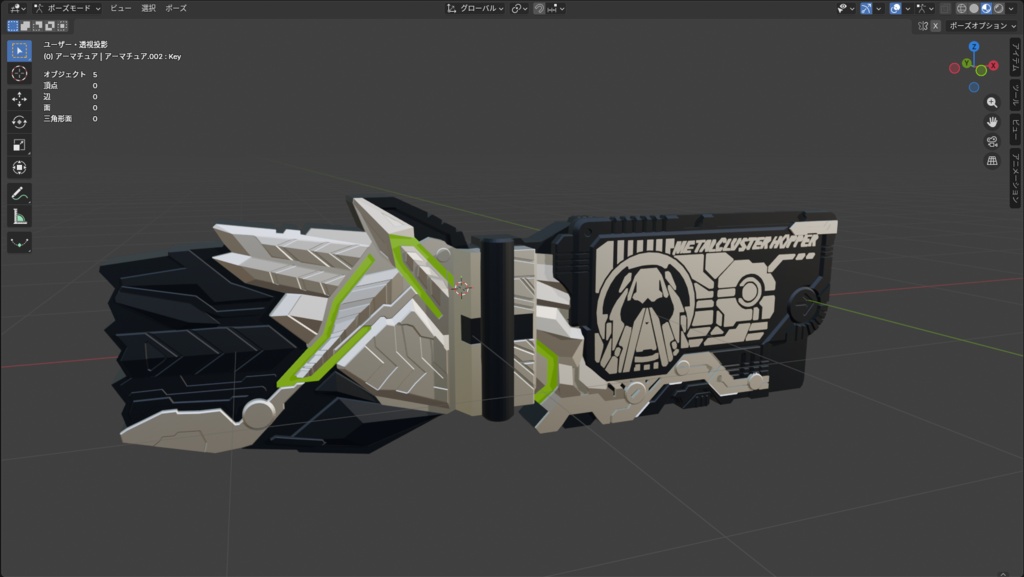Click the ユーザー・透視投影 view label
Viewport: 1024px width, 577px height.
tap(75, 44)
